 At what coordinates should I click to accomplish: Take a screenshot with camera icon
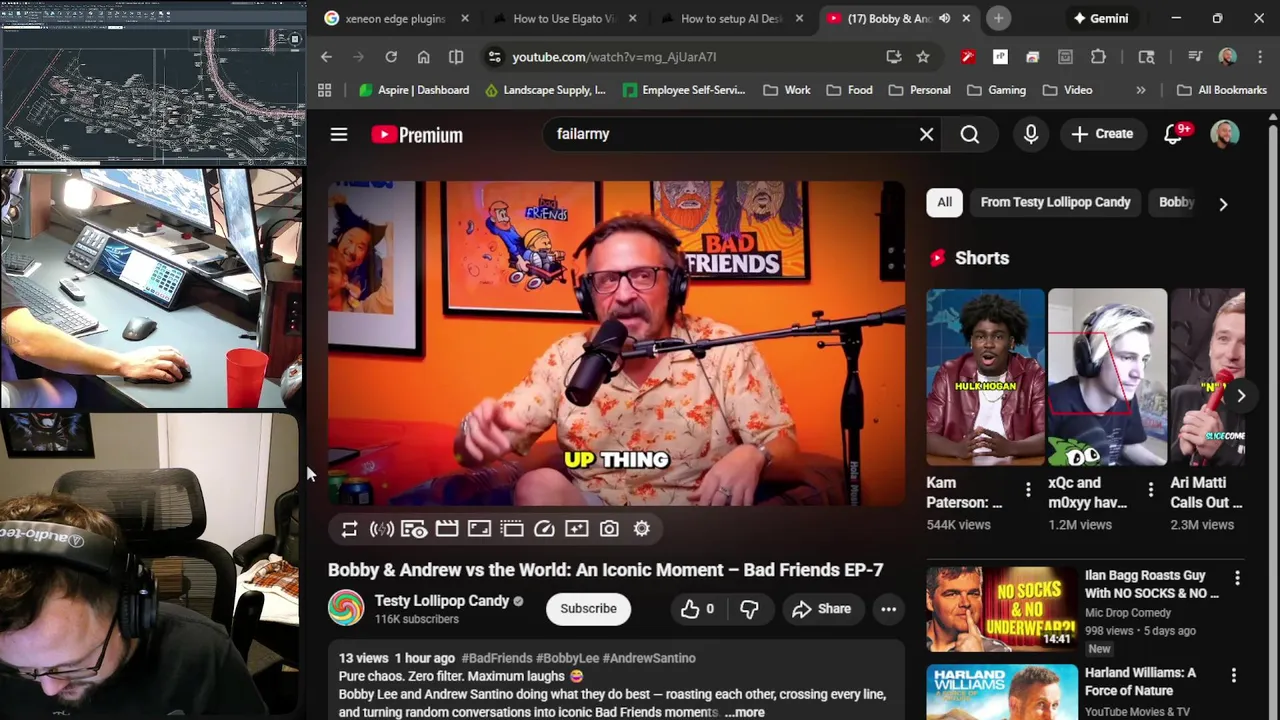pyautogui.click(x=609, y=529)
